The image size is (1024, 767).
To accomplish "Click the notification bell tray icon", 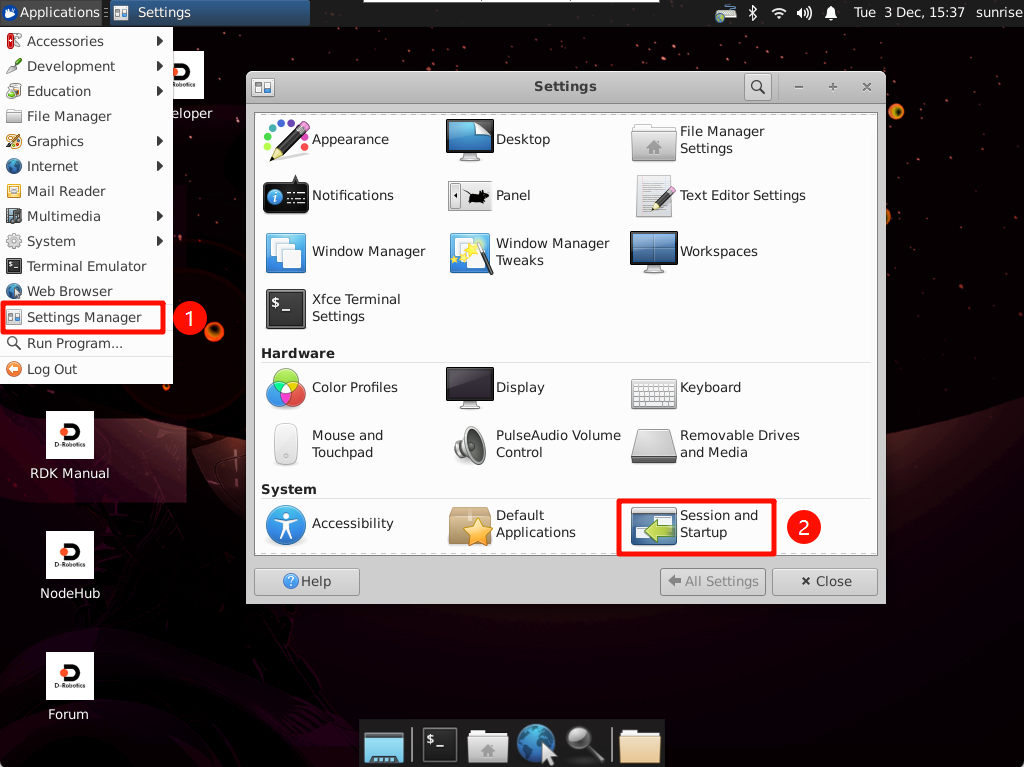I will point(831,12).
